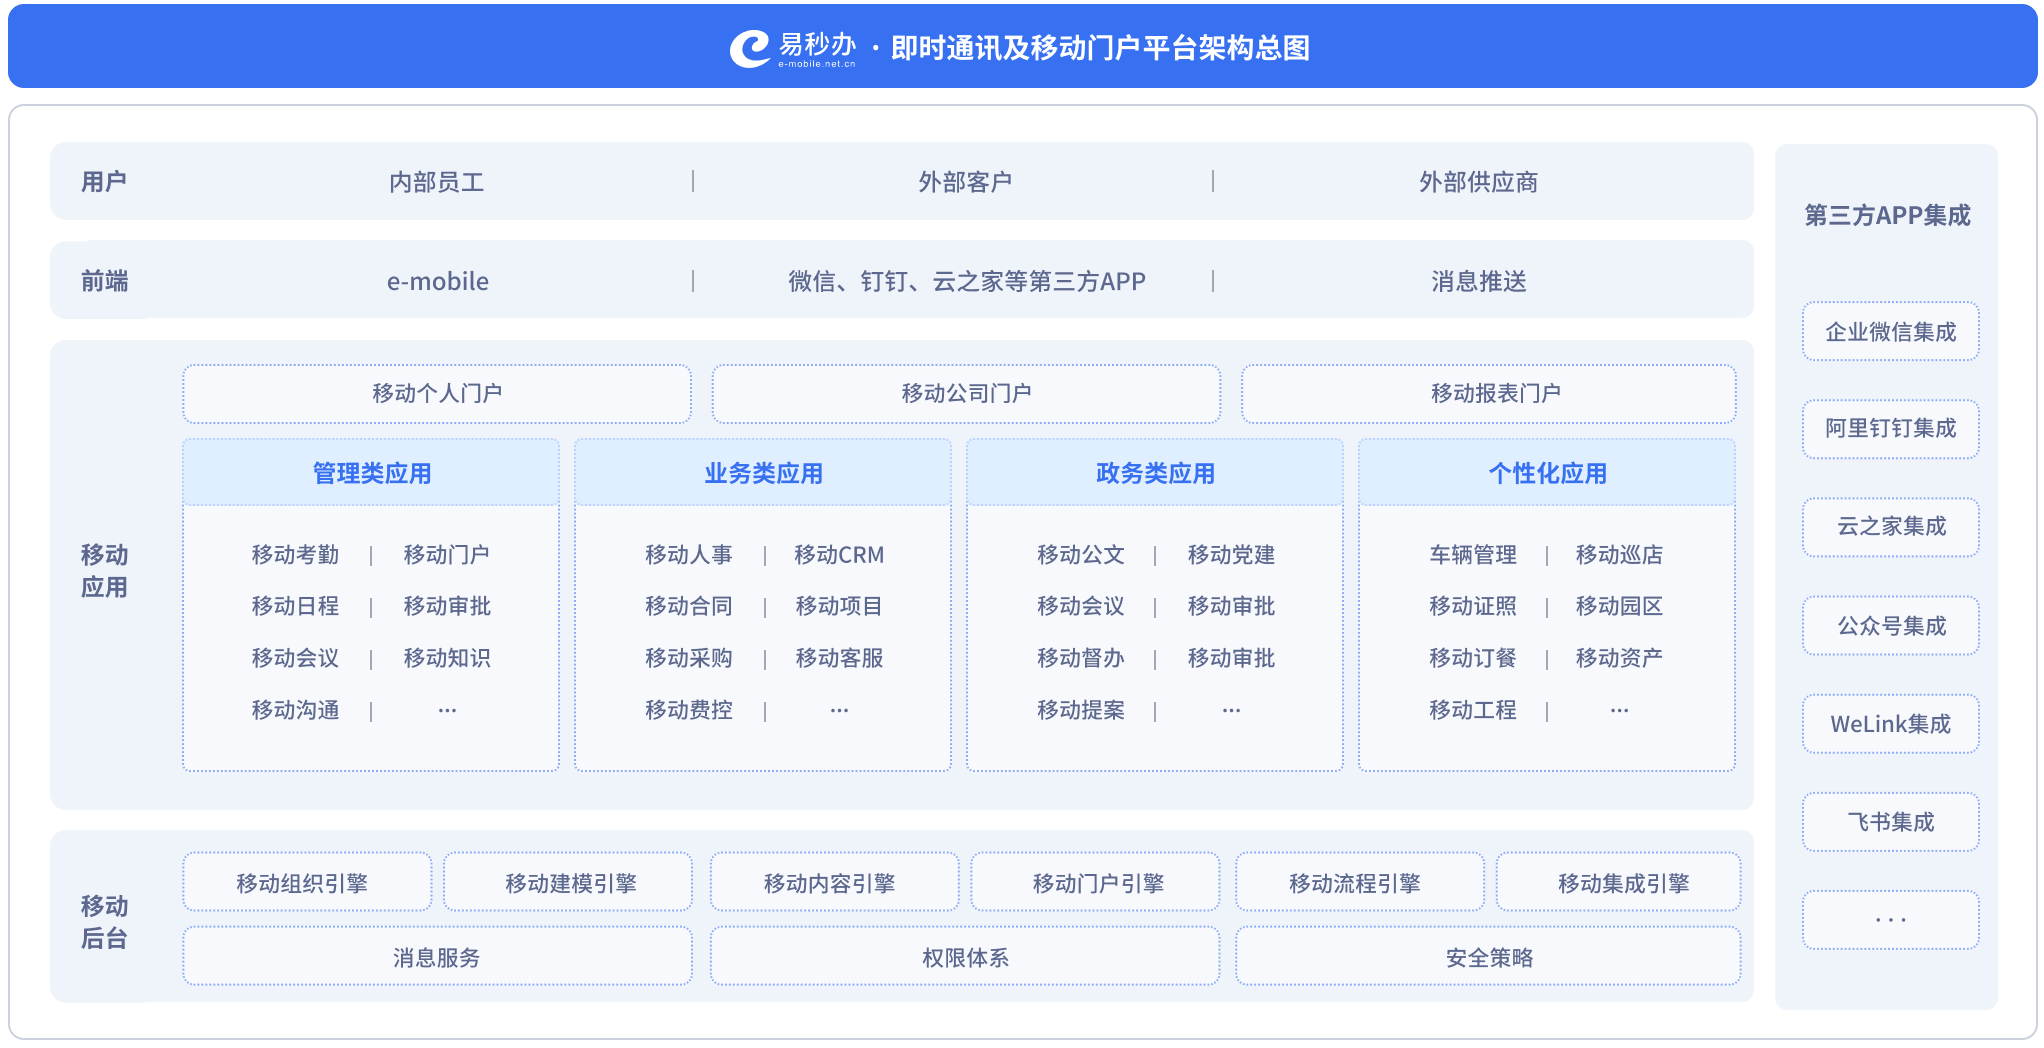Click the 安全策略 box
The image size is (2044, 1048).
coord(1488,957)
